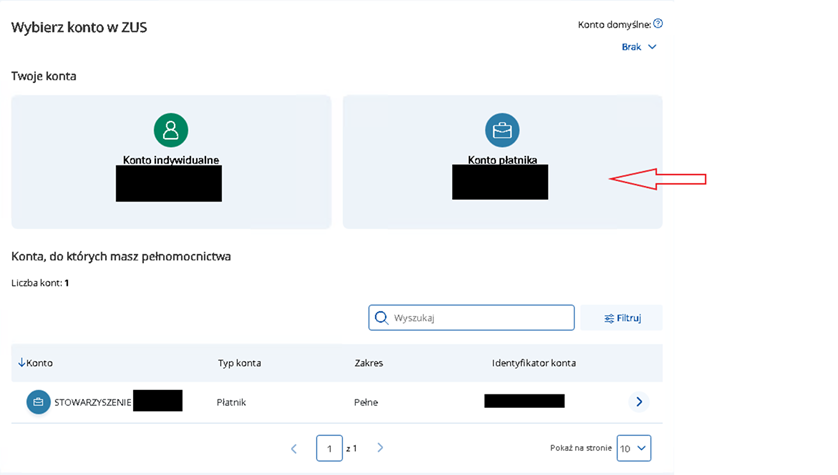
Task: Select the Konto indywidualne card label
Action: click(171, 160)
